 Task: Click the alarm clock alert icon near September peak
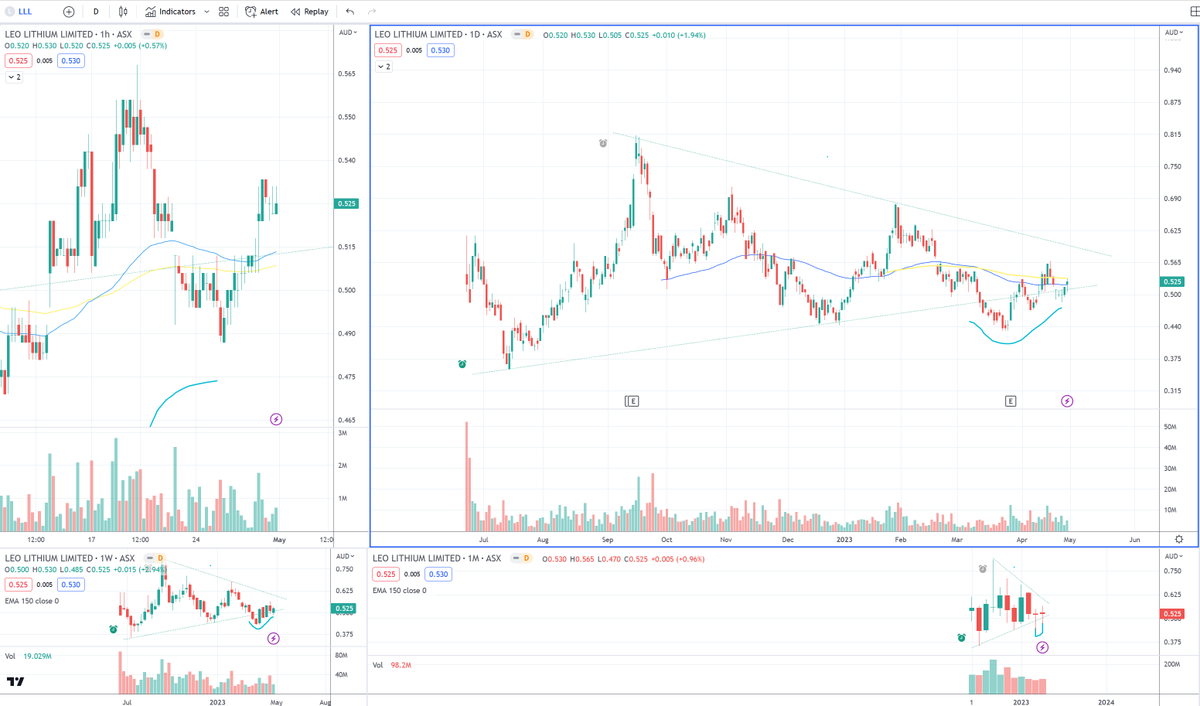(x=603, y=144)
